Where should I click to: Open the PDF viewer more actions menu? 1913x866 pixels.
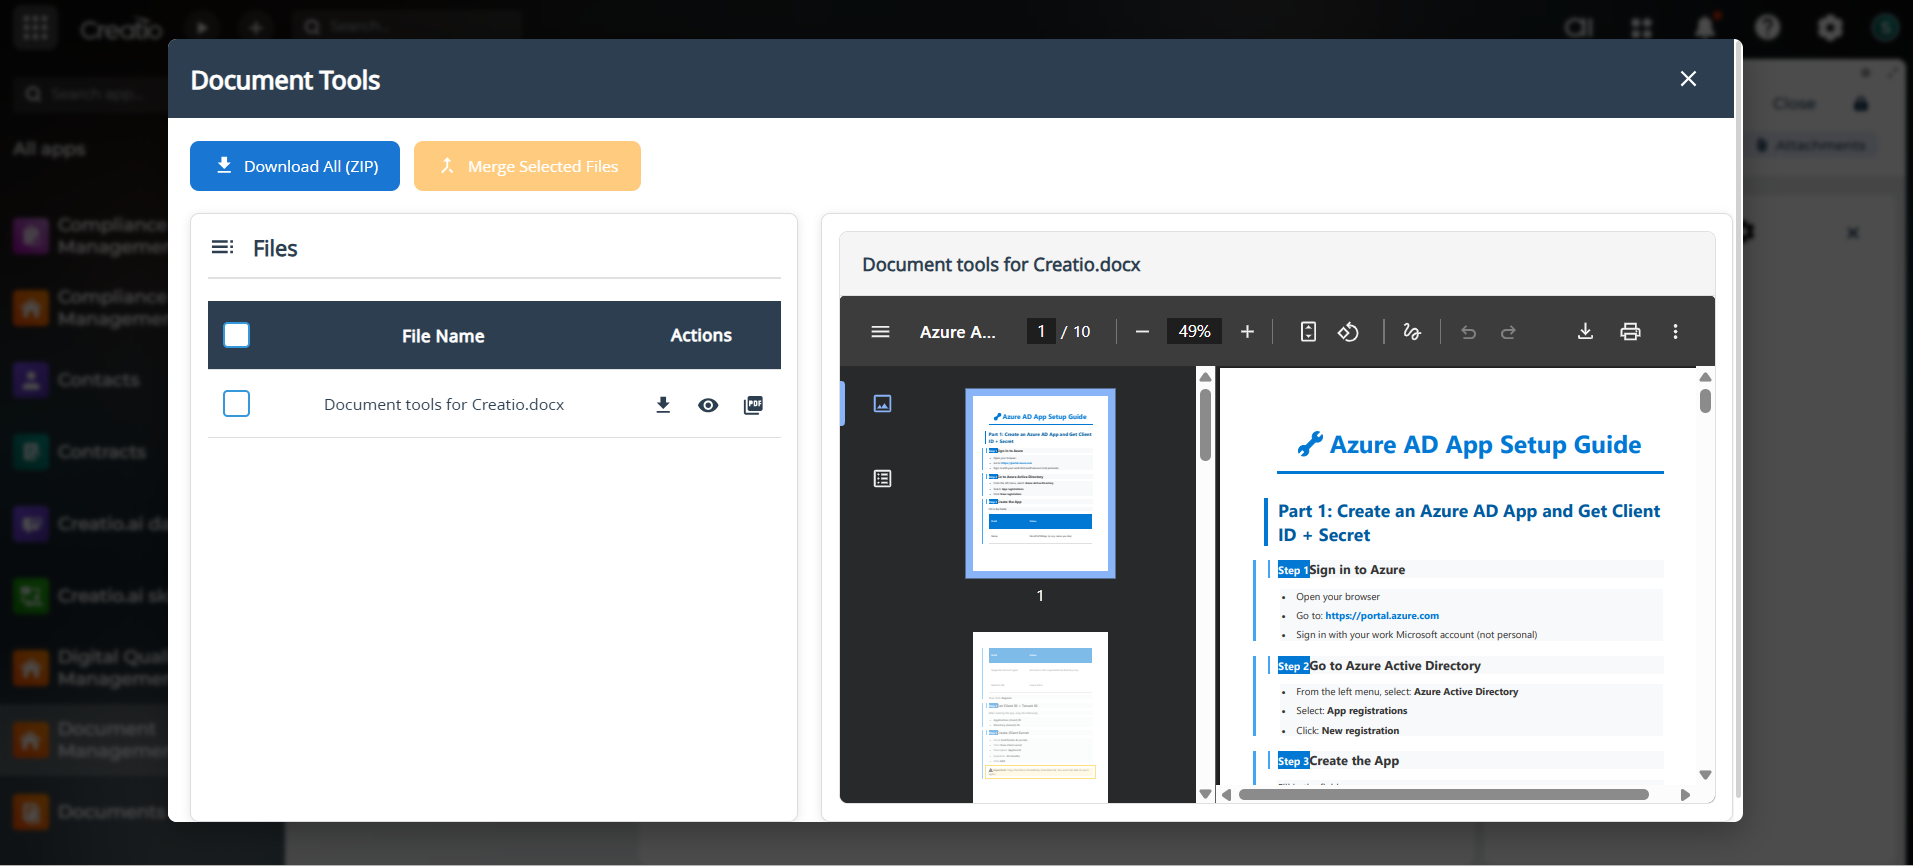click(1675, 332)
